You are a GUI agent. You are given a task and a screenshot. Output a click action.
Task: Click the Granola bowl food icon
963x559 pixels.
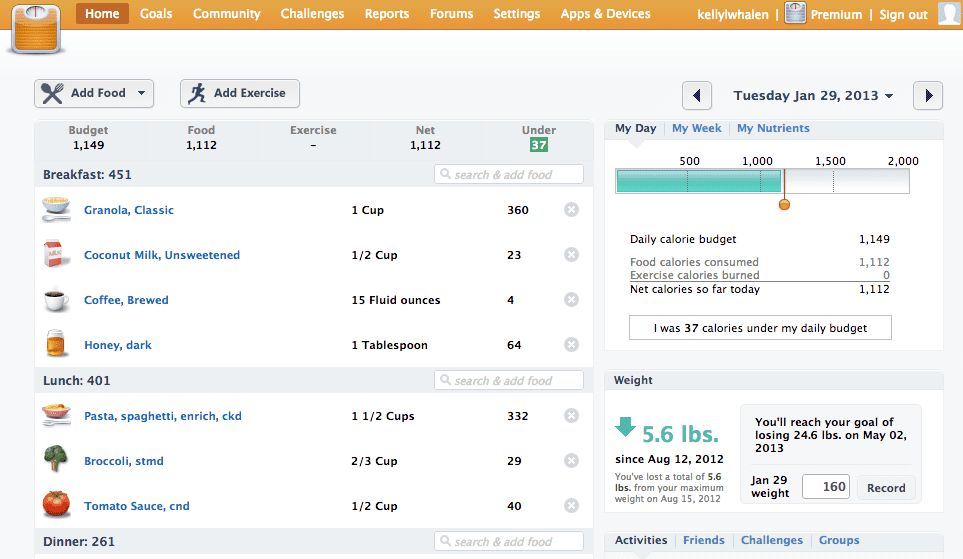[x=56, y=210]
